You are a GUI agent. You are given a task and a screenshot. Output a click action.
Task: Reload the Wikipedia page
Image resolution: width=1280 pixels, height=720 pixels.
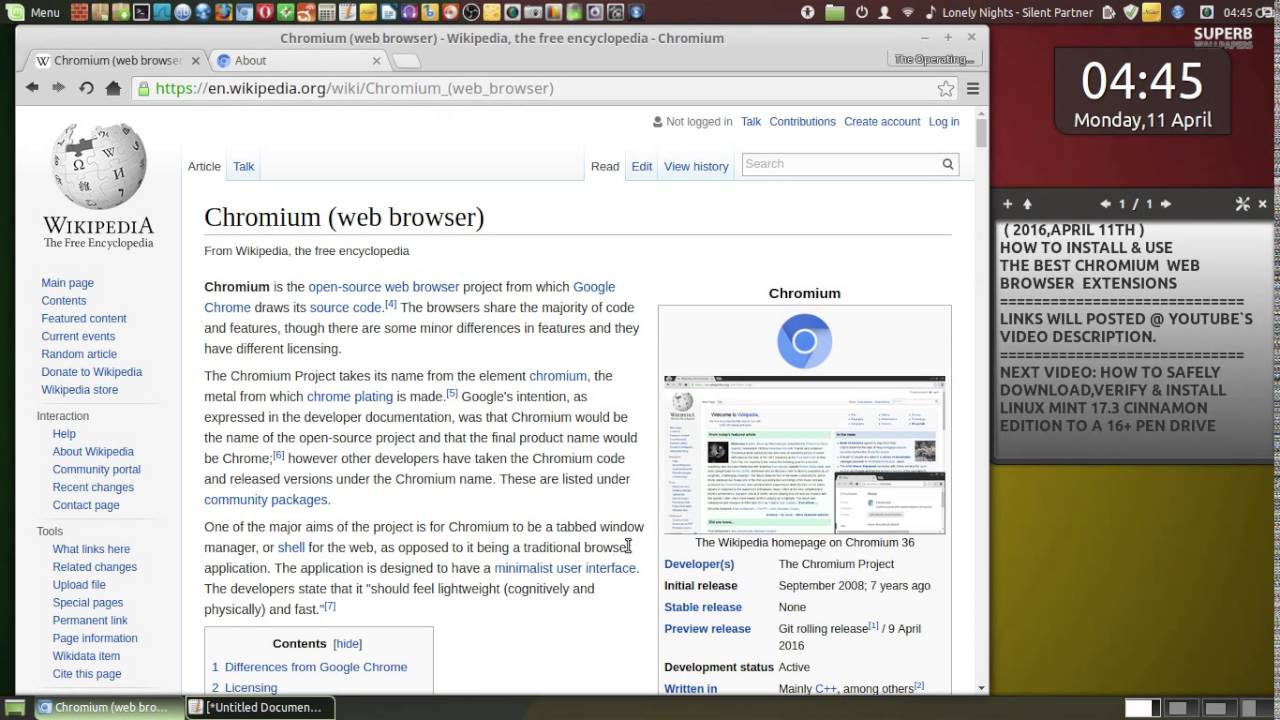(x=86, y=88)
